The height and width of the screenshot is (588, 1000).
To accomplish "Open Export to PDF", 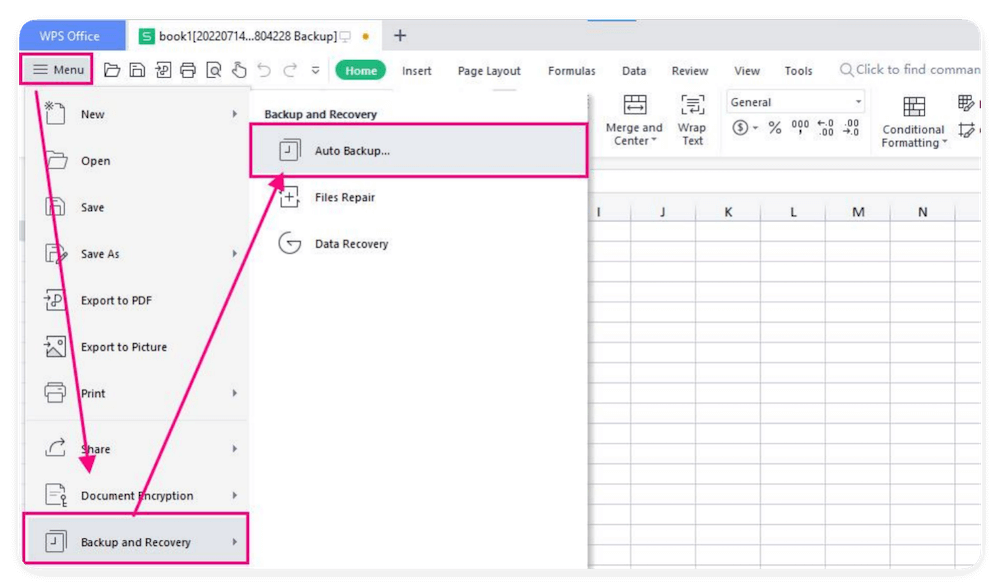I will pyautogui.click(x=113, y=300).
